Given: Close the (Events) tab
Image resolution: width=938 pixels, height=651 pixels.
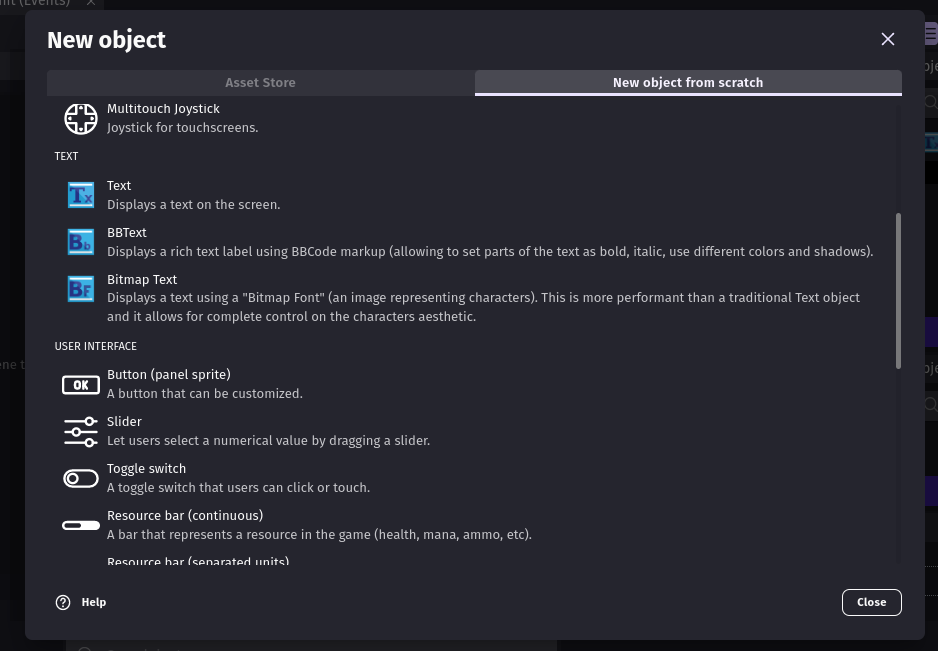Looking at the screenshot, I should tap(90, 4).
